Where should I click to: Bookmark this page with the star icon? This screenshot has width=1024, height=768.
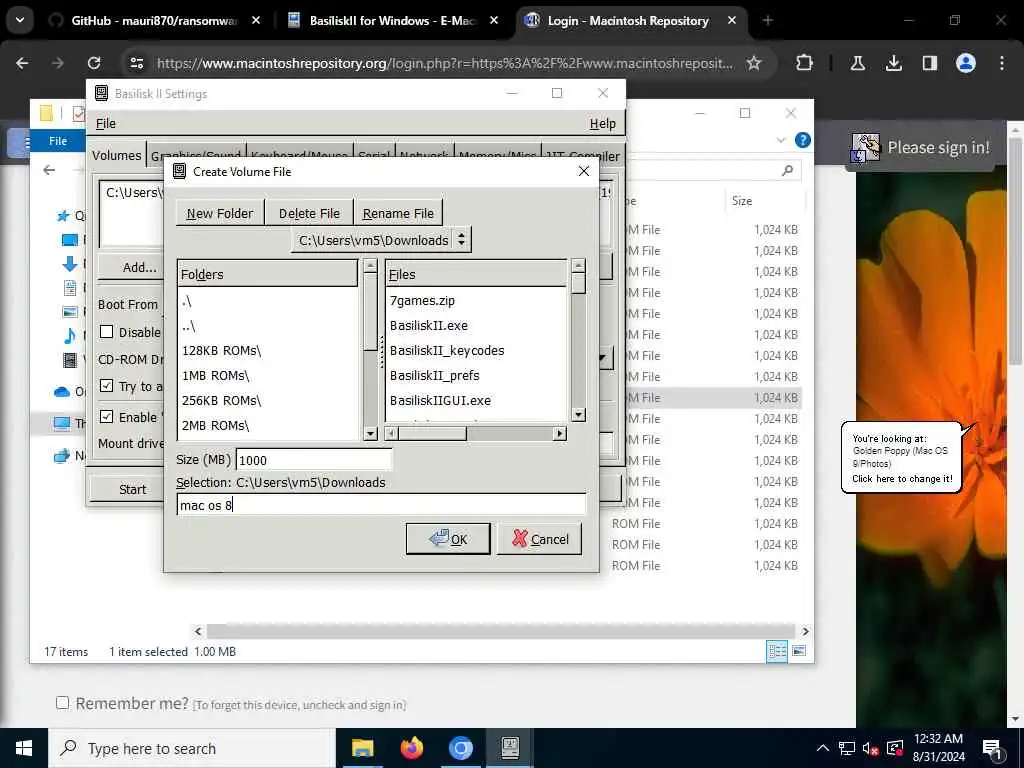point(754,63)
